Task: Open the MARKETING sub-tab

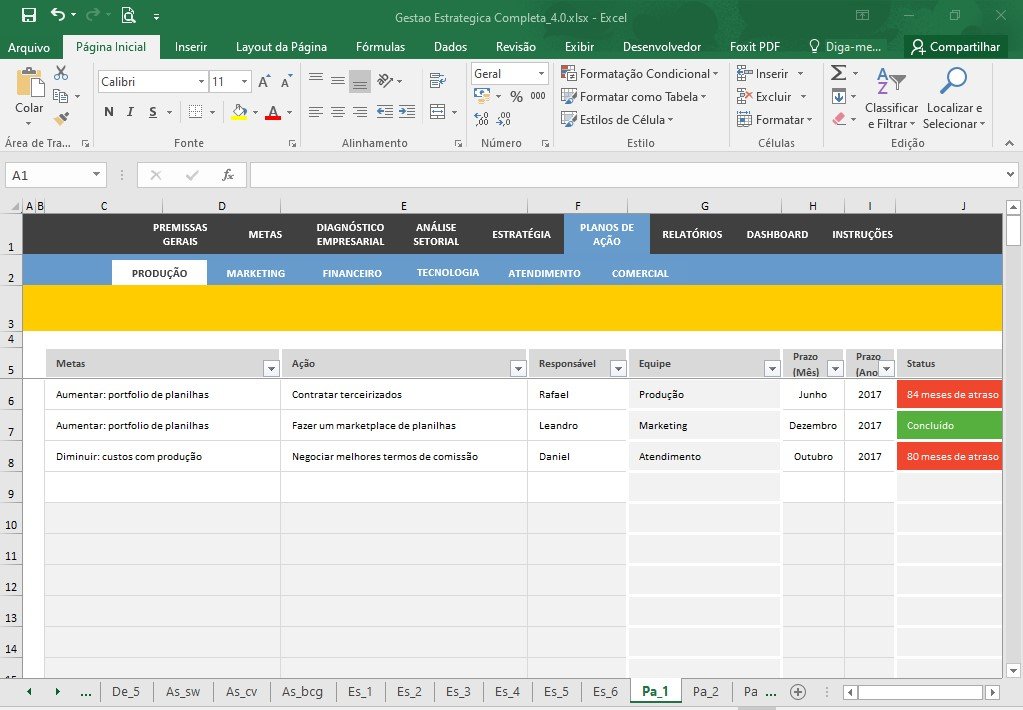Action: pos(256,273)
